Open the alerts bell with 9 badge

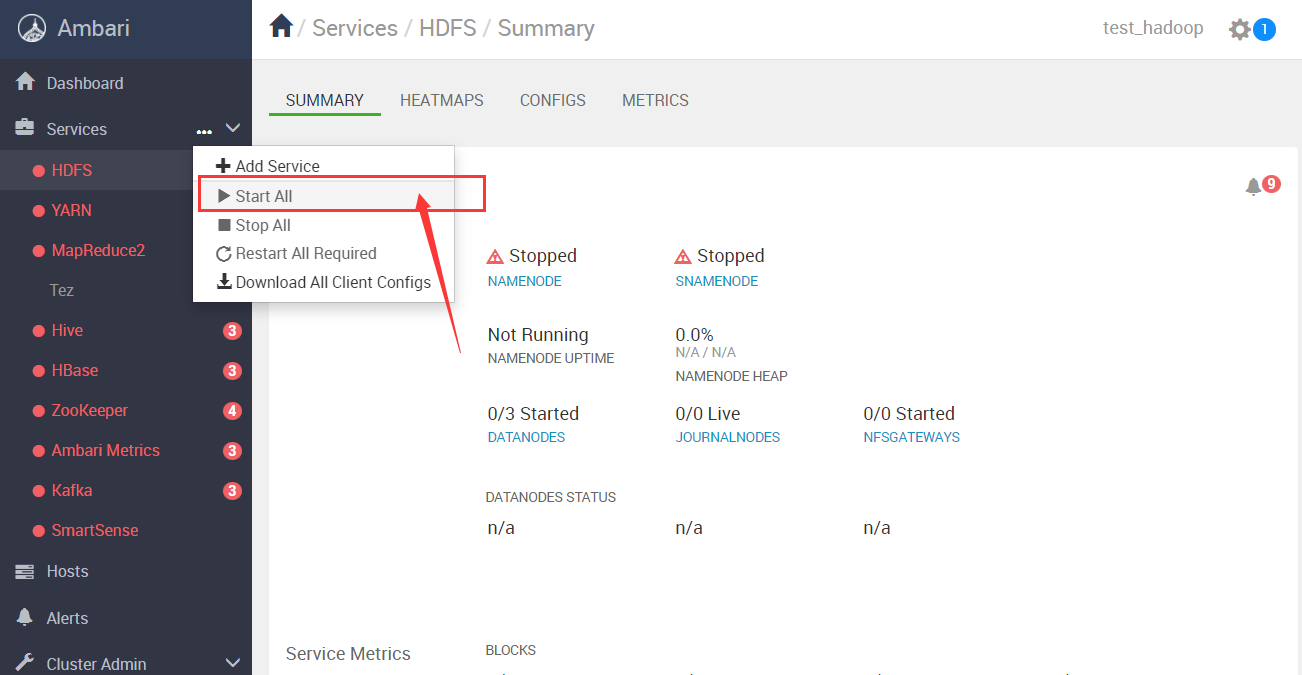pos(1253,187)
